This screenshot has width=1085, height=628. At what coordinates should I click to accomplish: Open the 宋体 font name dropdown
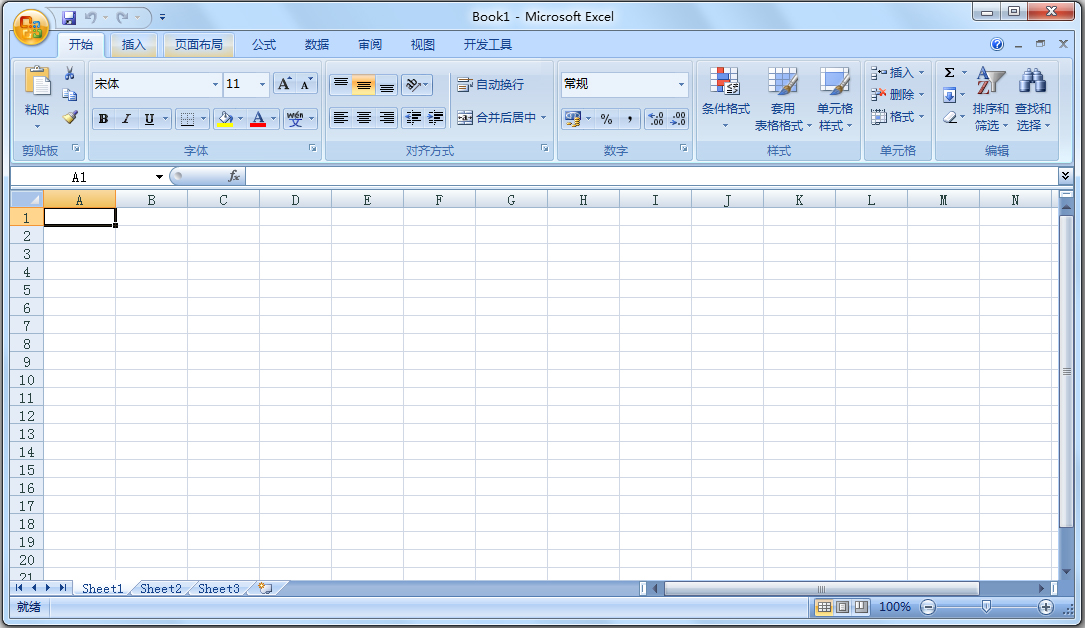tap(215, 84)
